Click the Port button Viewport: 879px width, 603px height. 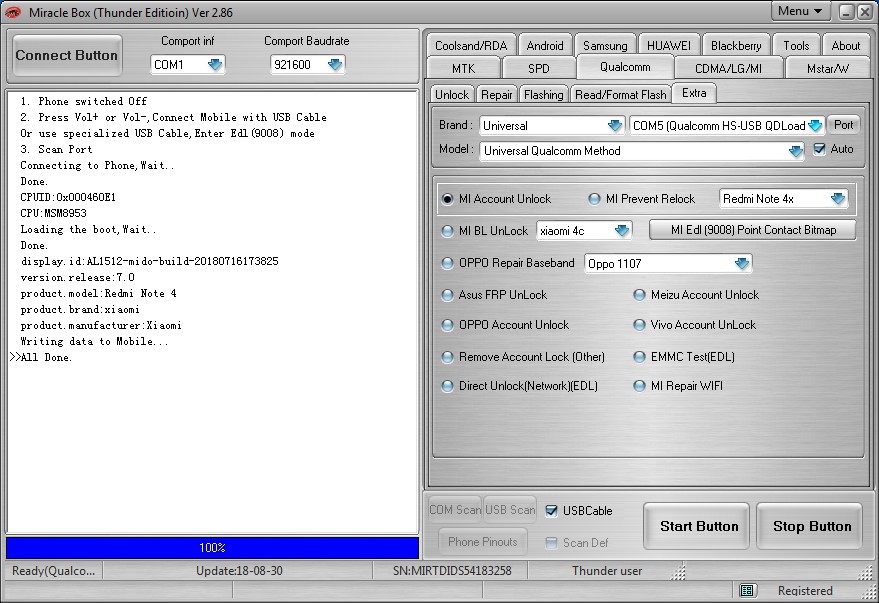tap(843, 125)
